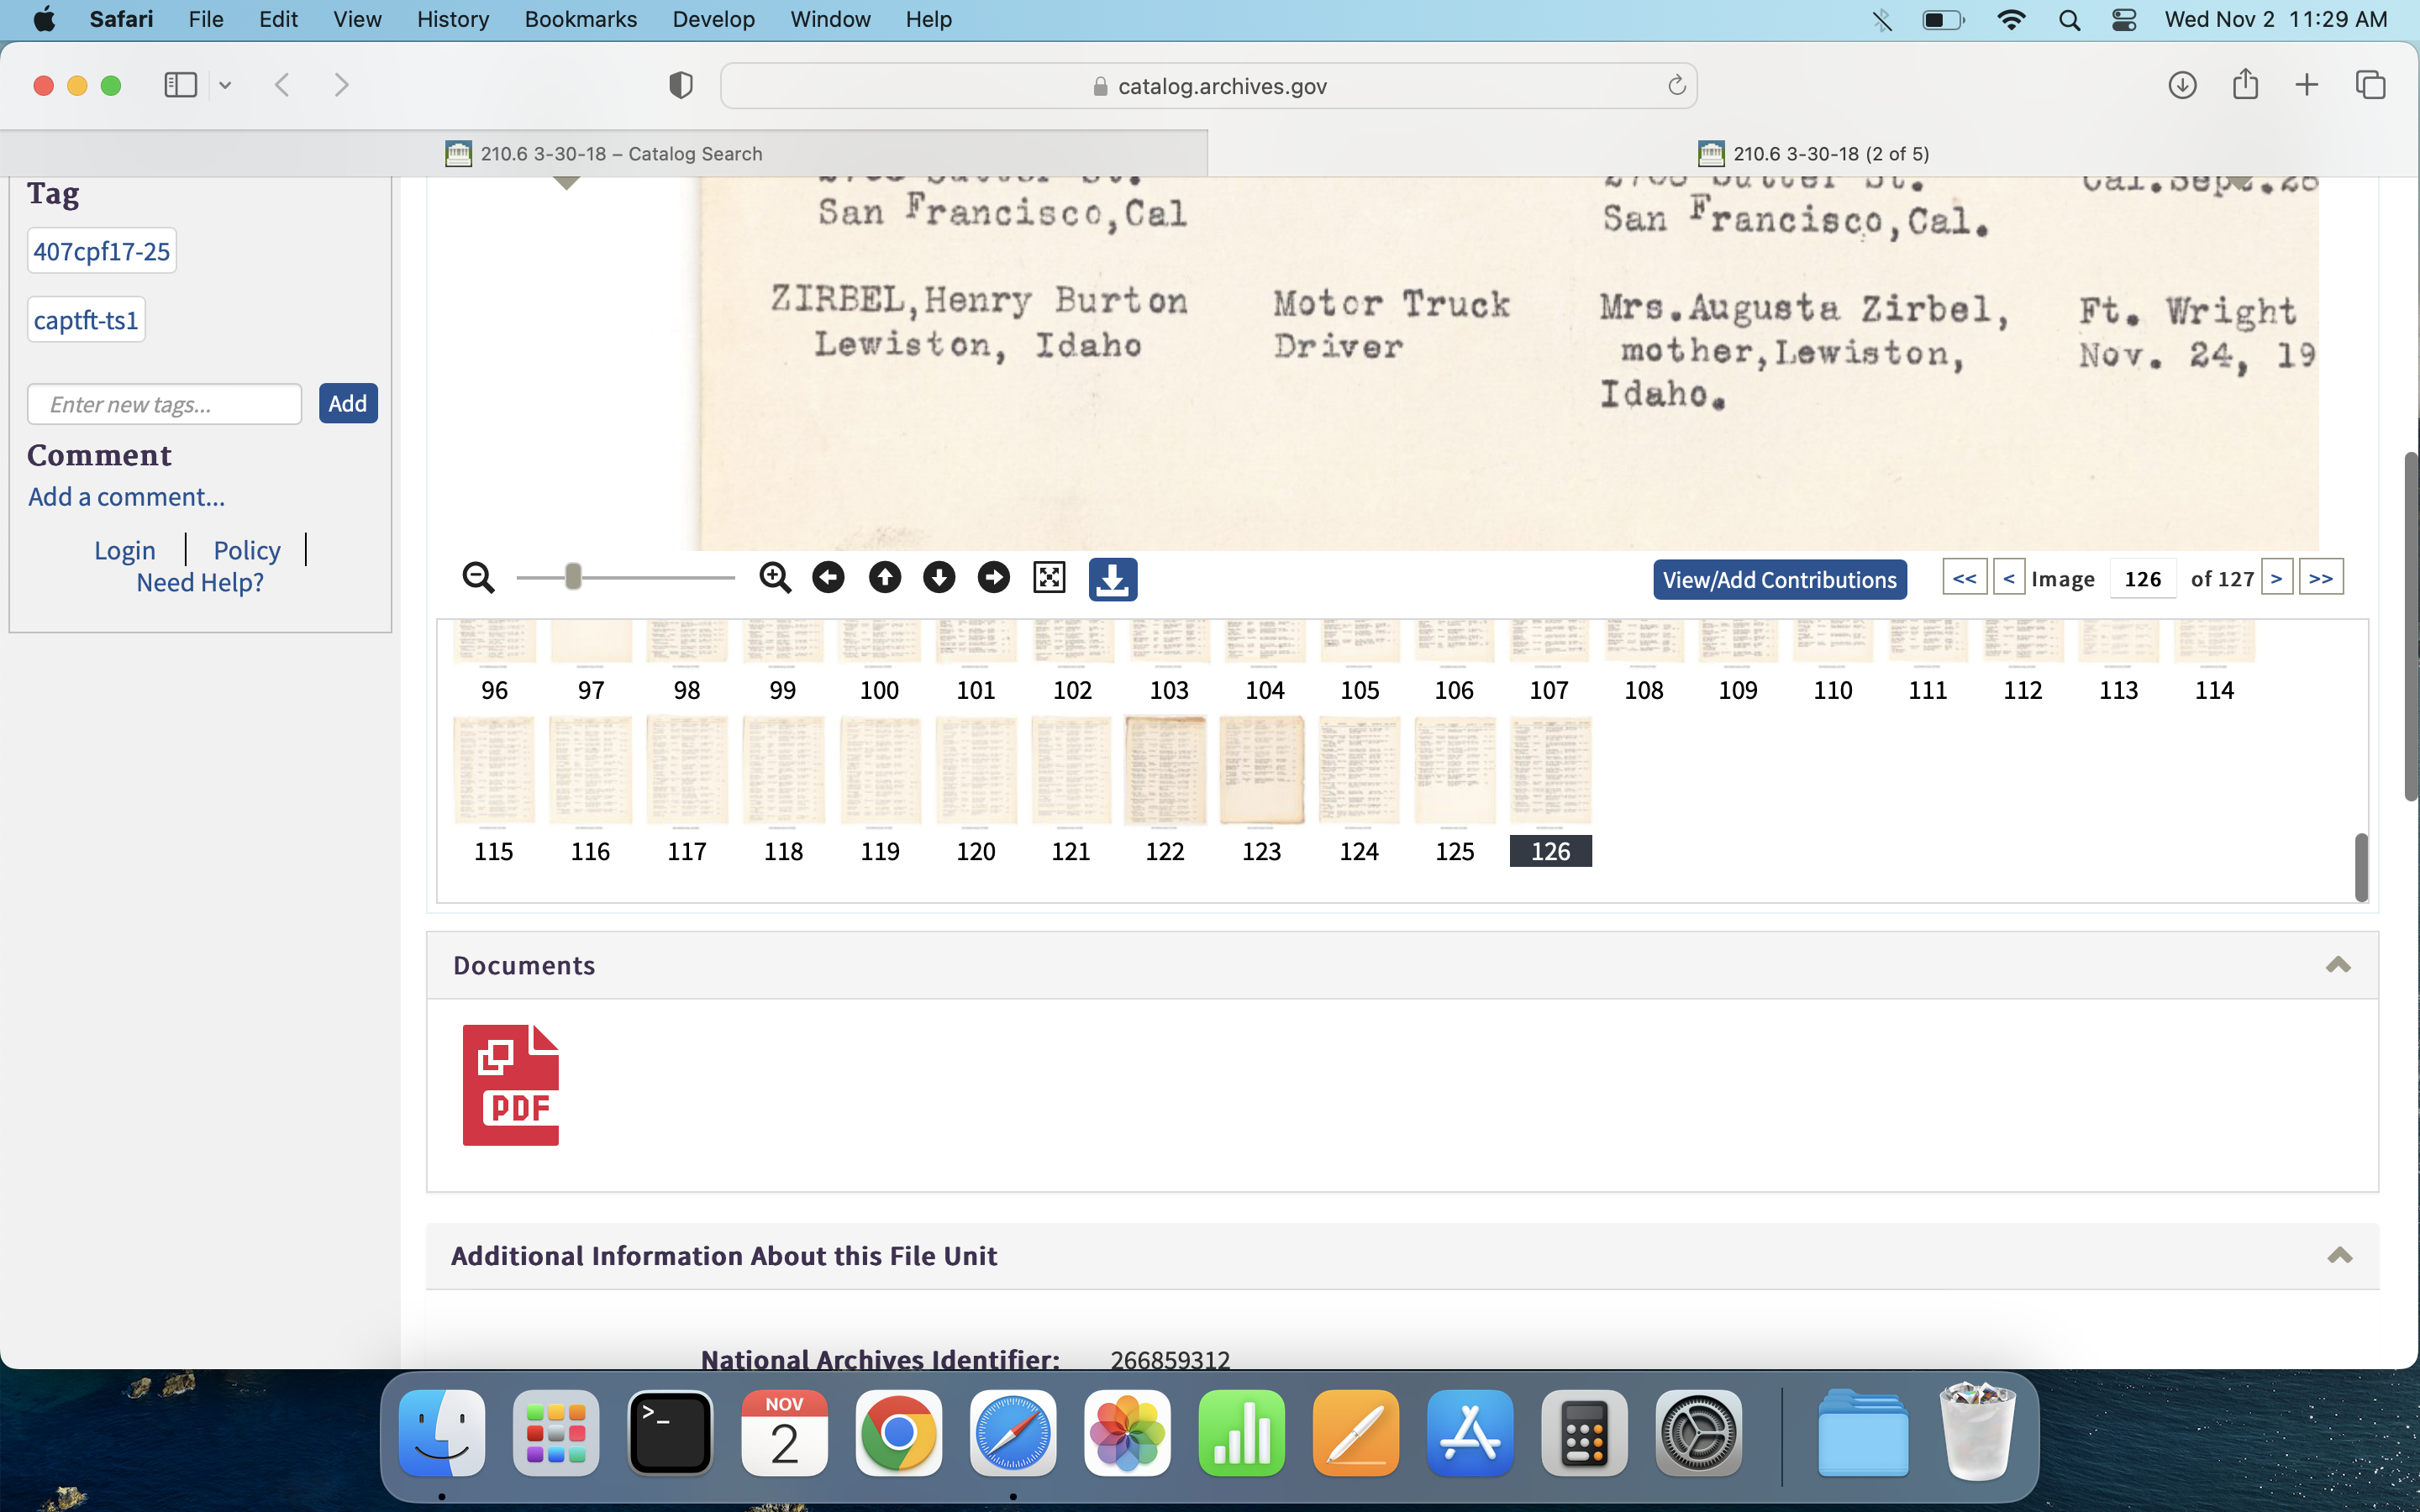Select thumbnail image 122
Screen dimensions: 2420x1512
coord(1165,770)
